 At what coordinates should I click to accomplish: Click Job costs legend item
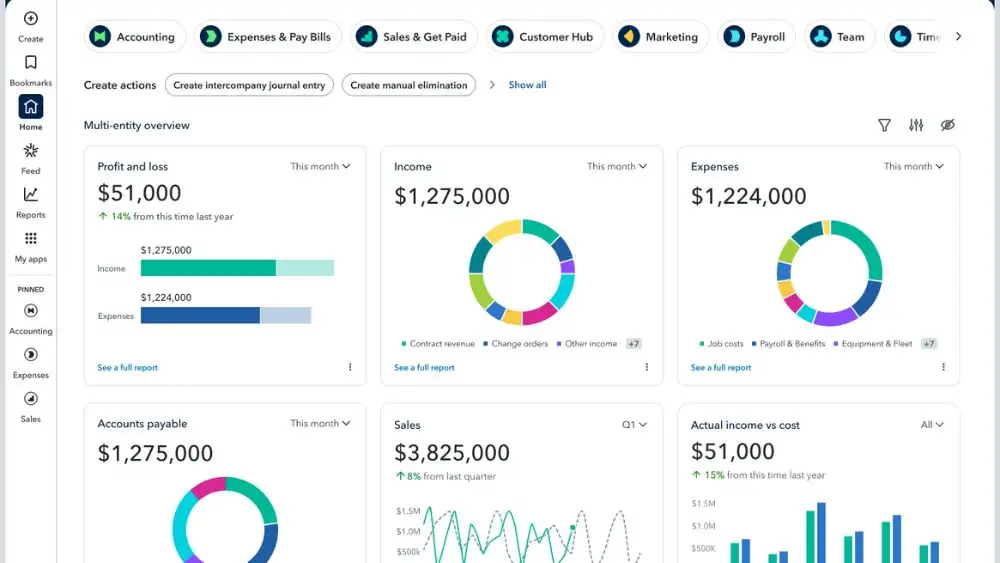click(721, 344)
